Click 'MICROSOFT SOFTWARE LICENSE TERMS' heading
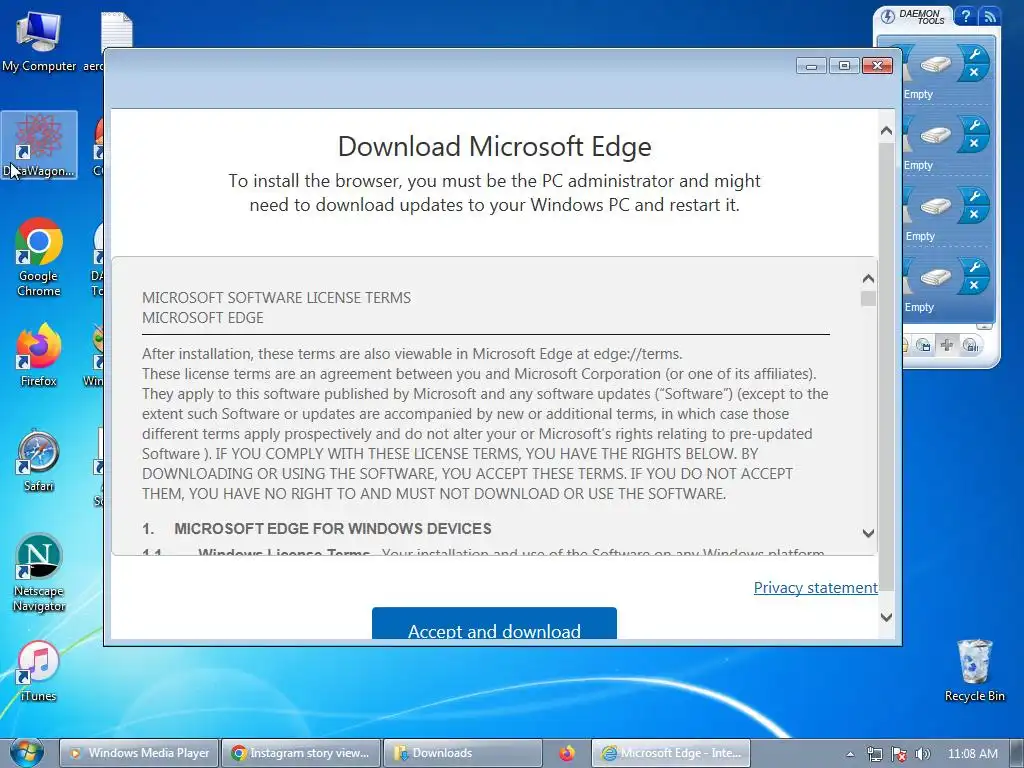The image size is (1024, 768). pyautogui.click(x=276, y=298)
